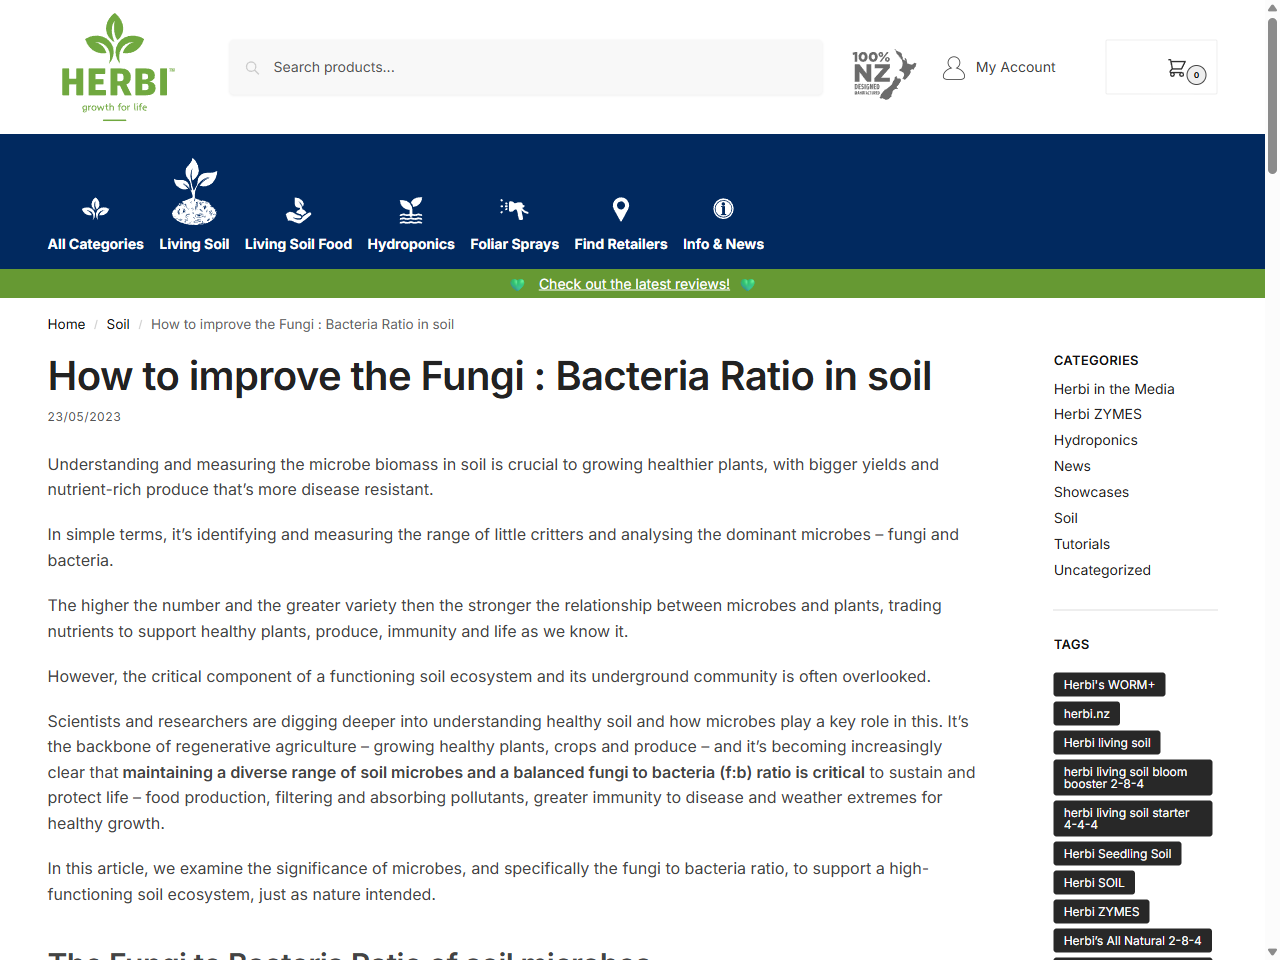1280x960 pixels.
Task: Open the 'Check out the latest reviews!' banner
Action: pos(634,284)
